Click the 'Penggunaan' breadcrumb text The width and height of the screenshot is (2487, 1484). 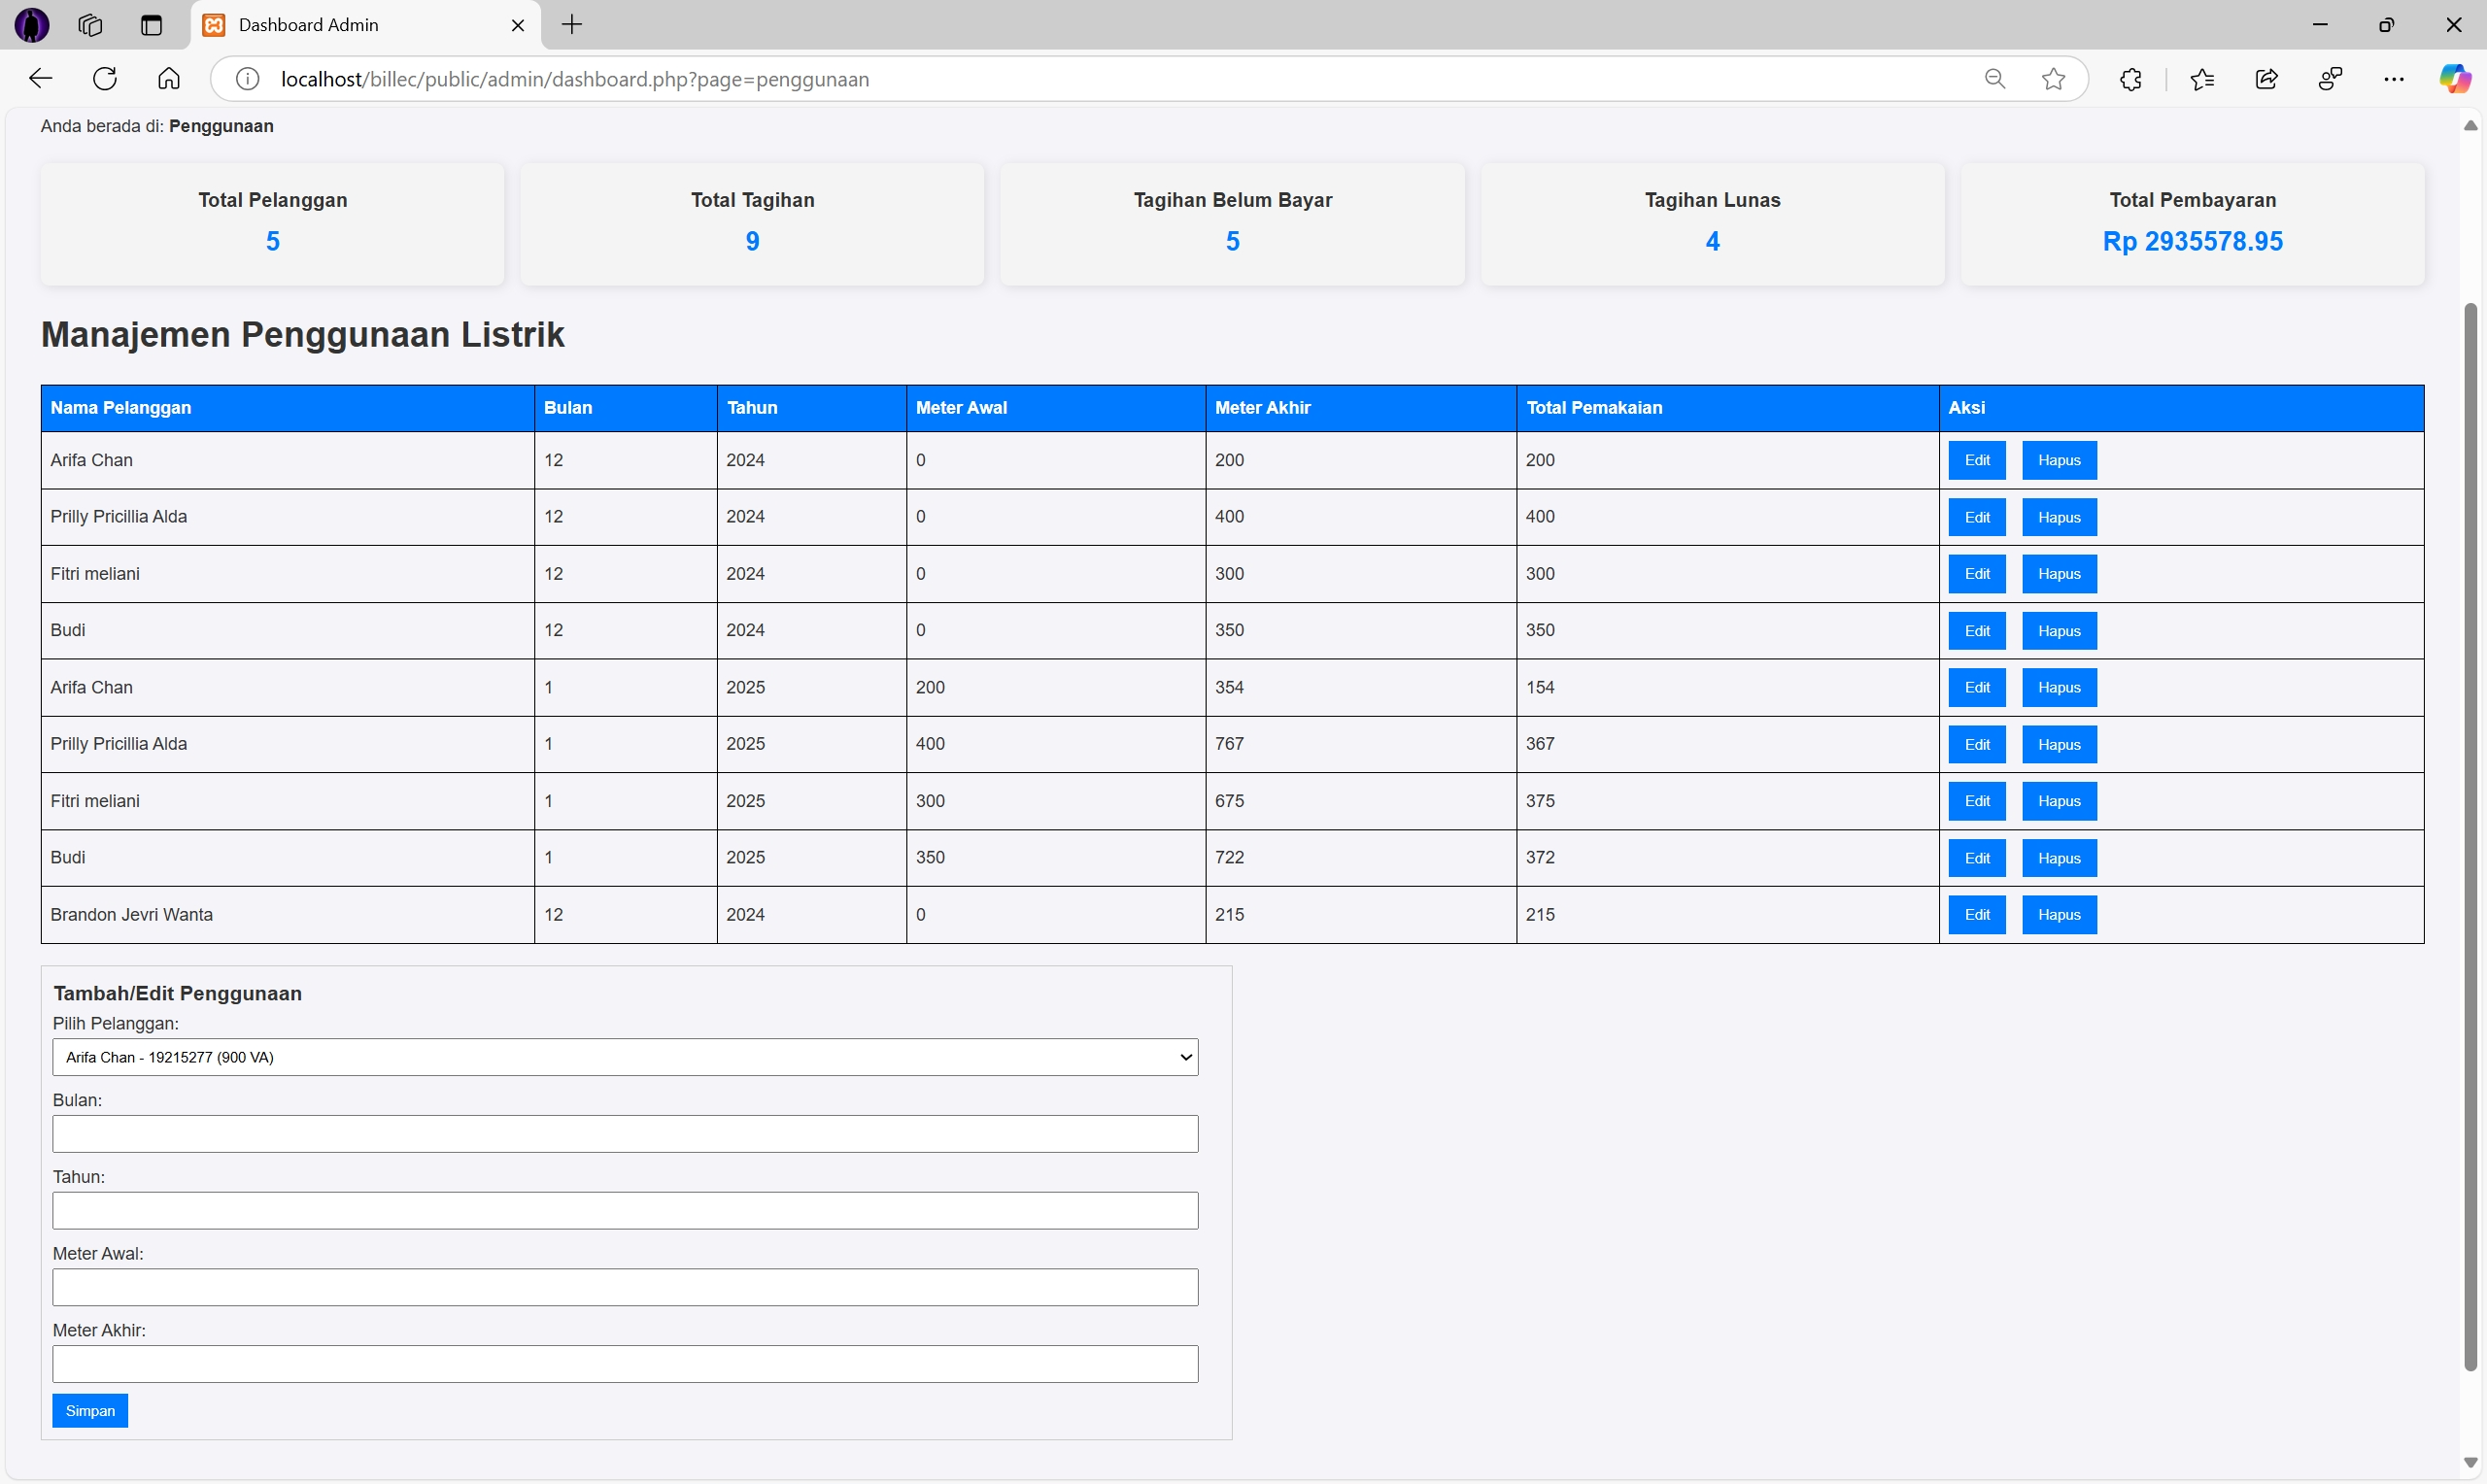tap(221, 126)
